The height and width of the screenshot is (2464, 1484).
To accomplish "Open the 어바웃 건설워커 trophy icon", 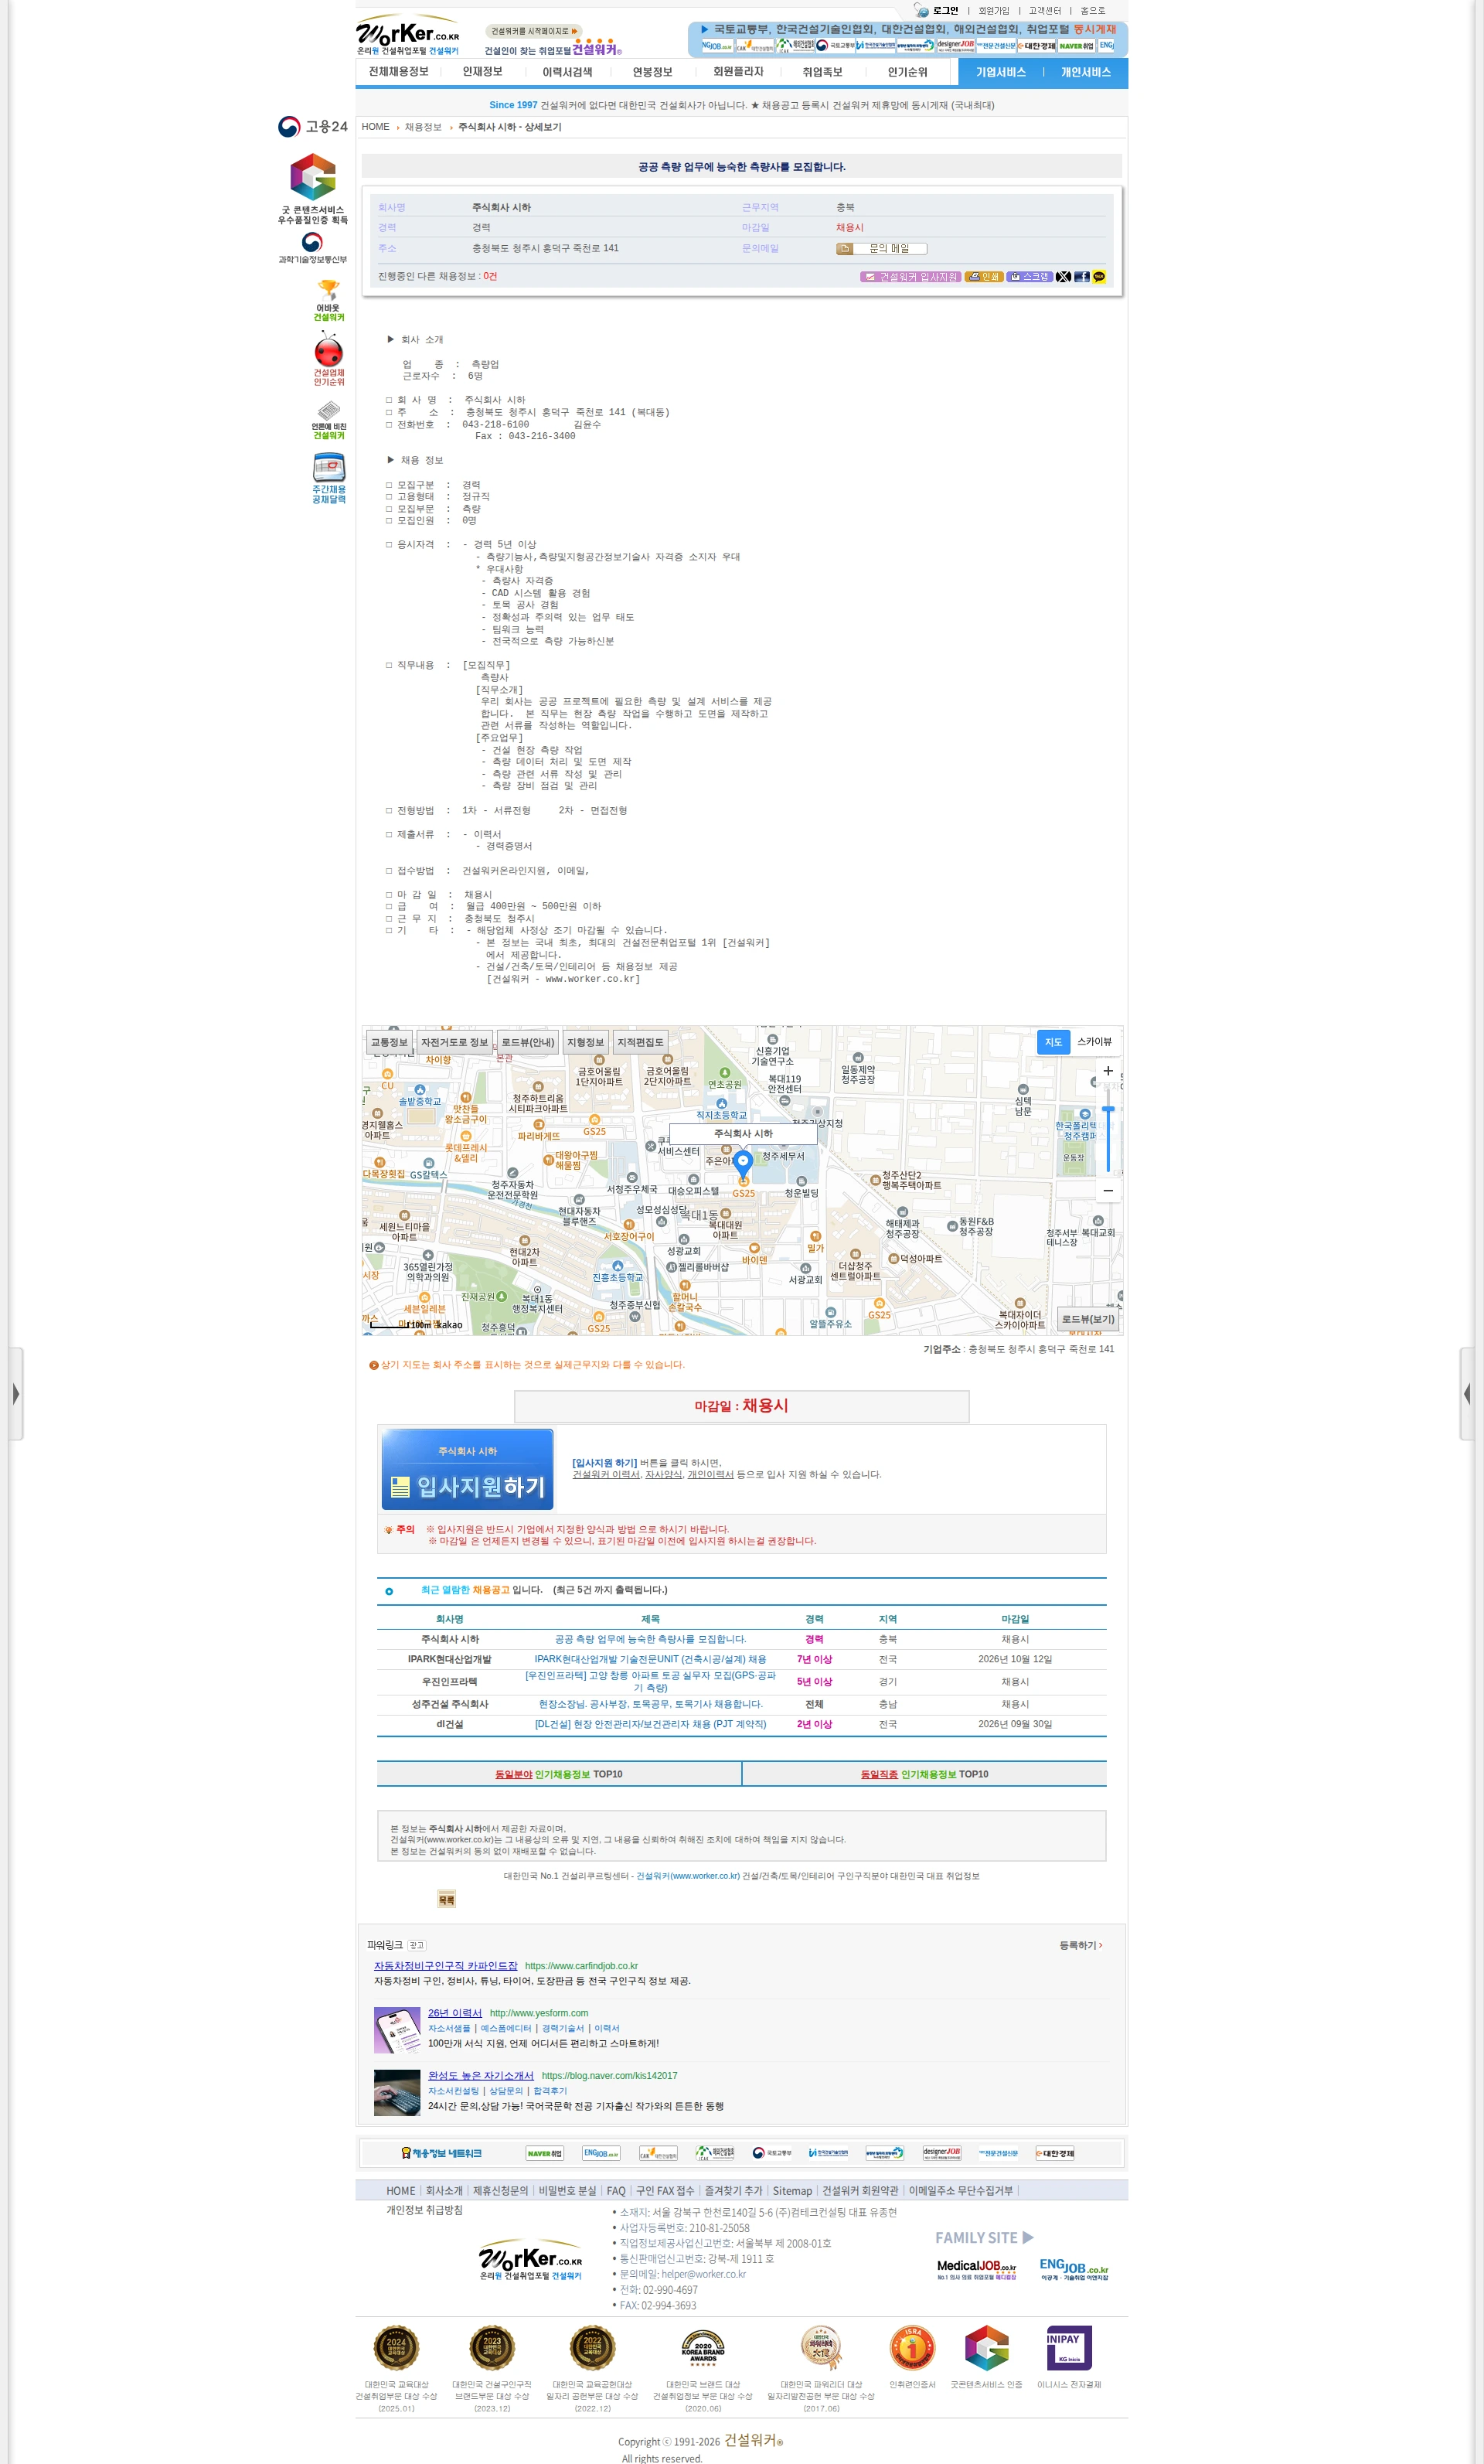I will pos(328,300).
